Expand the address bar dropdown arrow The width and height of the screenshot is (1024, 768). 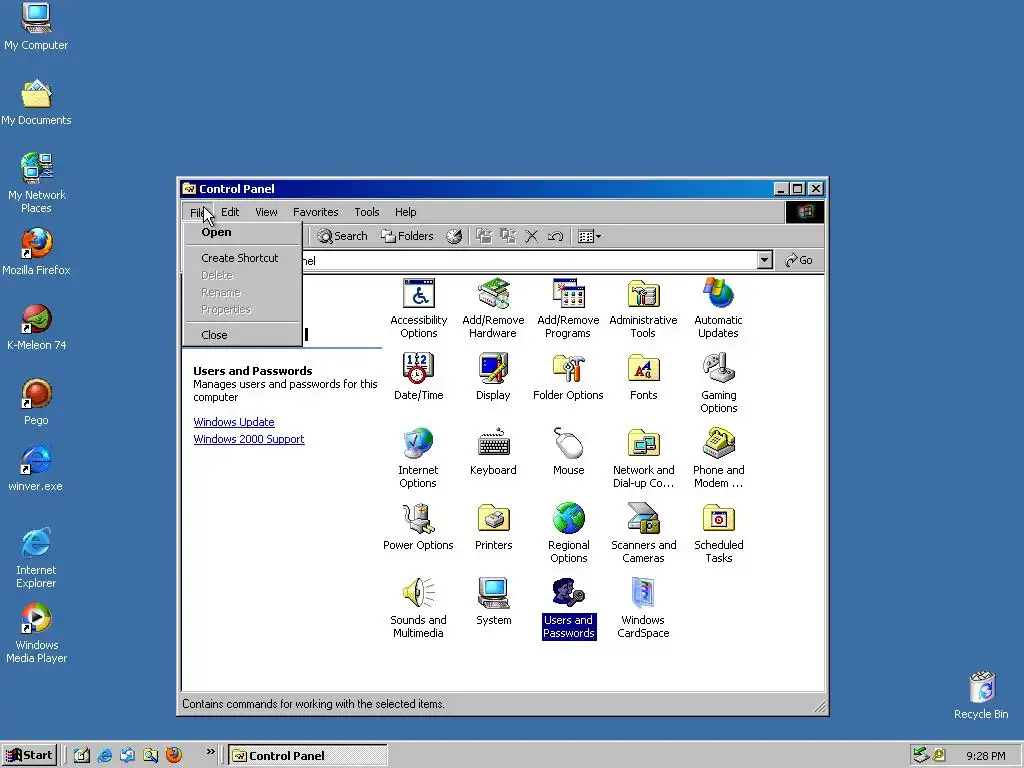(765, 260)
